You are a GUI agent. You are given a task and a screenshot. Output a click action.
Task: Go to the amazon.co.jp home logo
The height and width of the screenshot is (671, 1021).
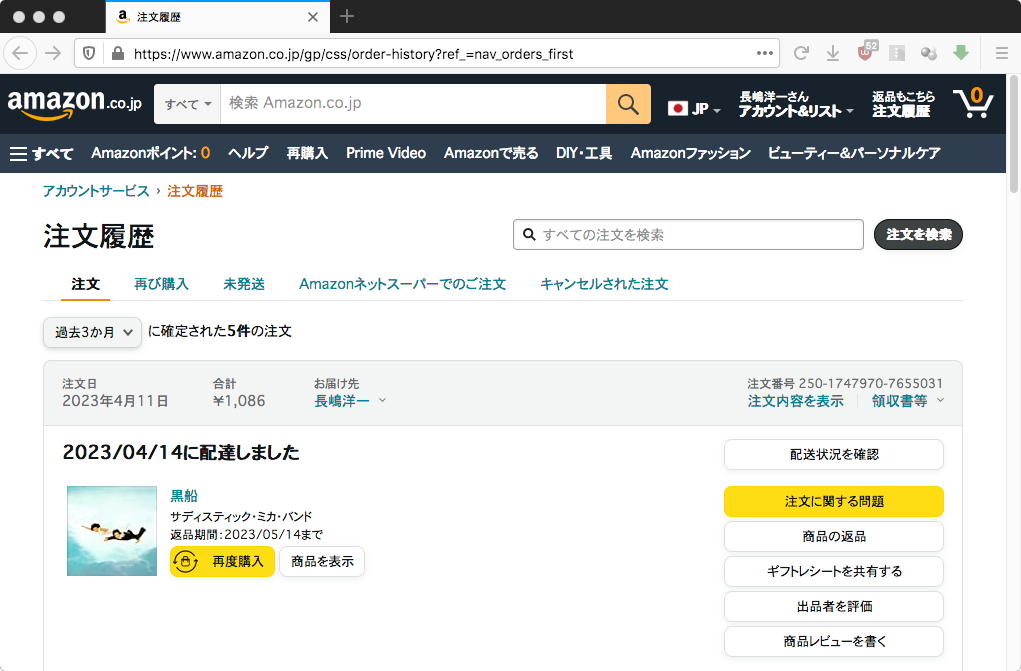coord(74,104)
